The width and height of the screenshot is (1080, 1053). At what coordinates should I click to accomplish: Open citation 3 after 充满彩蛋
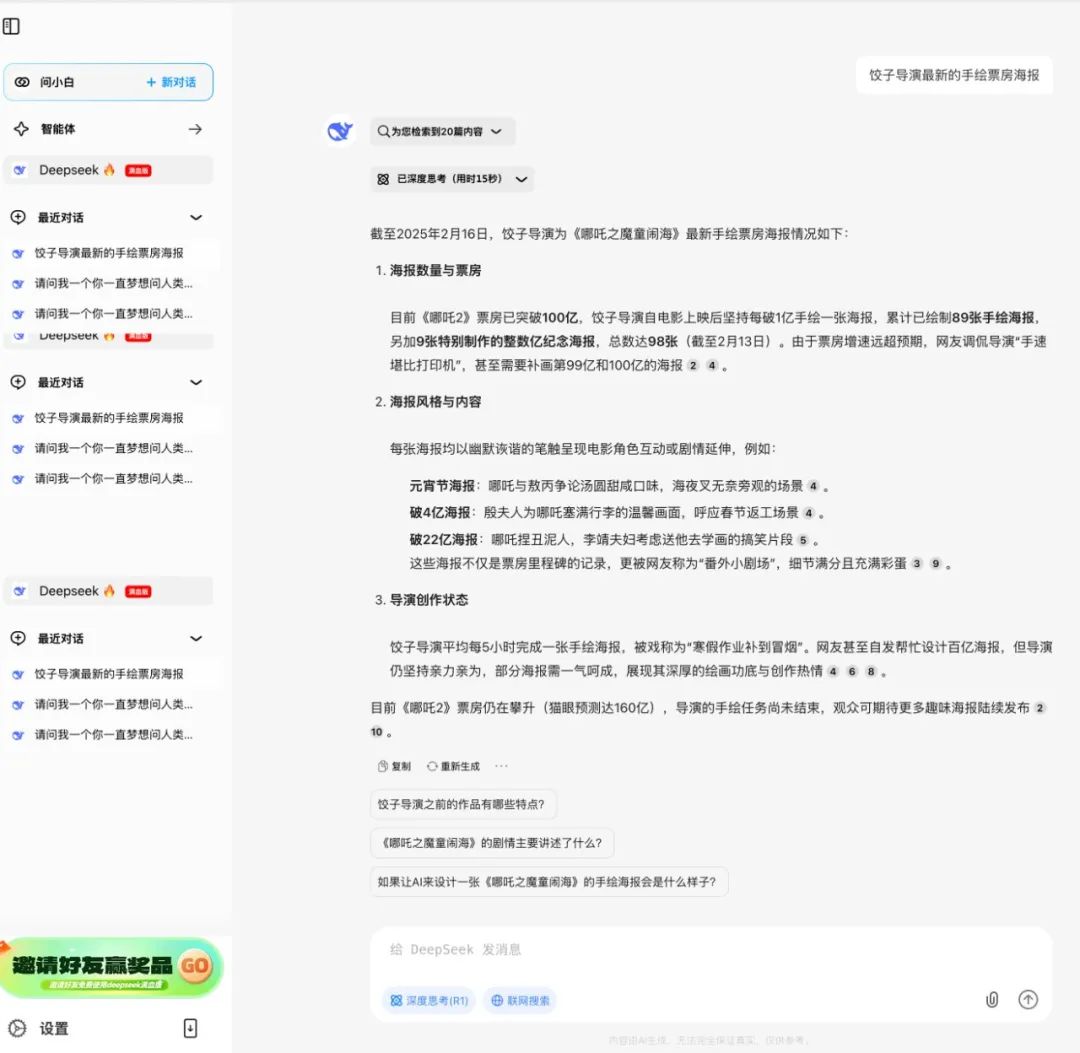[x=917, y=564]
